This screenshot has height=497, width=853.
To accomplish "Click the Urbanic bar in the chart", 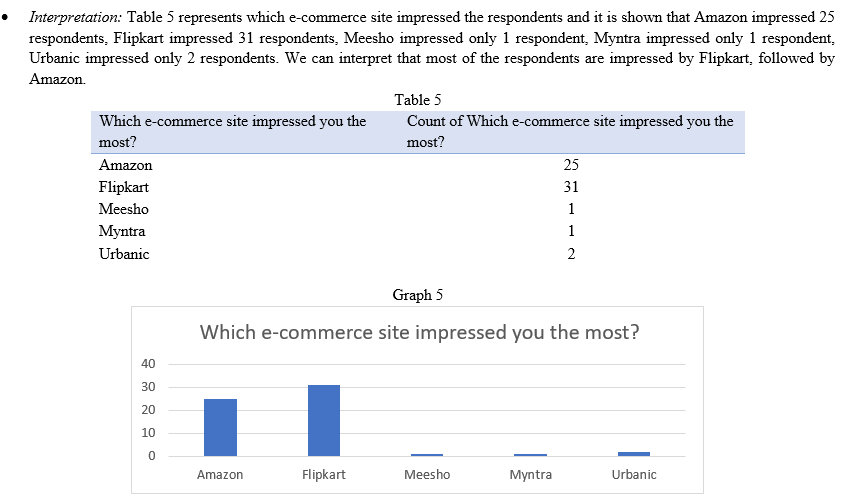I will tap(634, 453).
